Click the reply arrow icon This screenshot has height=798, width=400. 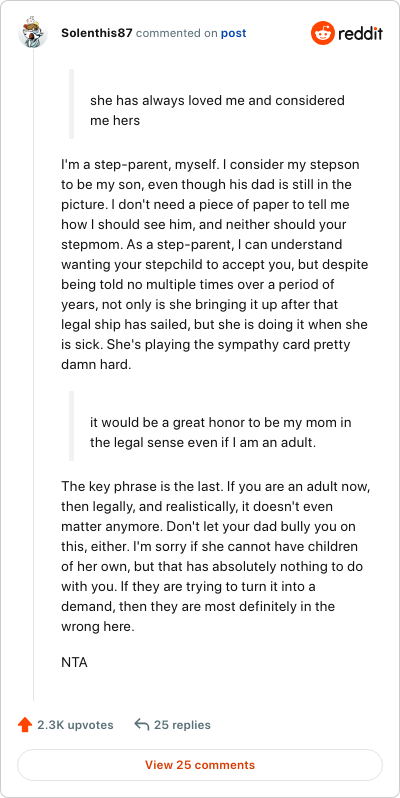click(141, 725)
